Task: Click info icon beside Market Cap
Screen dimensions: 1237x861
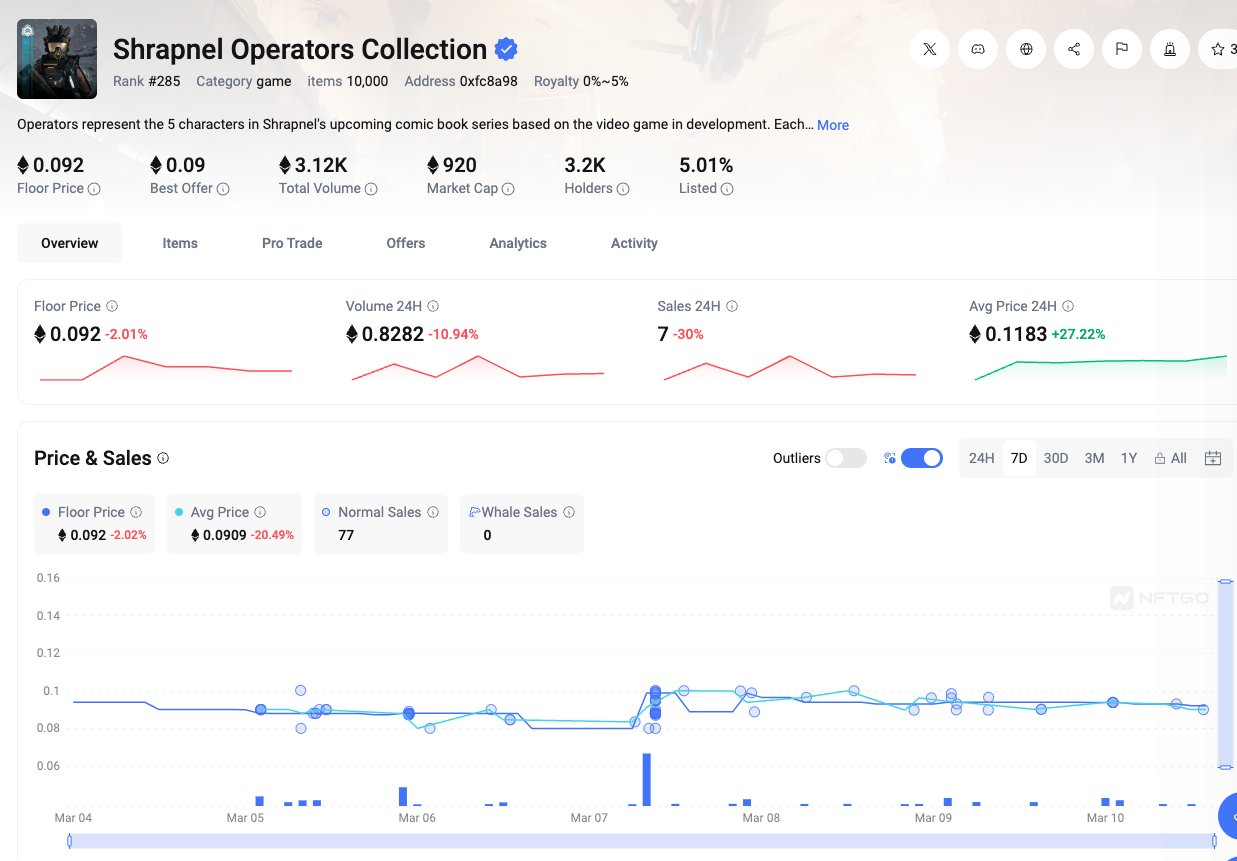Action: point(508,189)
